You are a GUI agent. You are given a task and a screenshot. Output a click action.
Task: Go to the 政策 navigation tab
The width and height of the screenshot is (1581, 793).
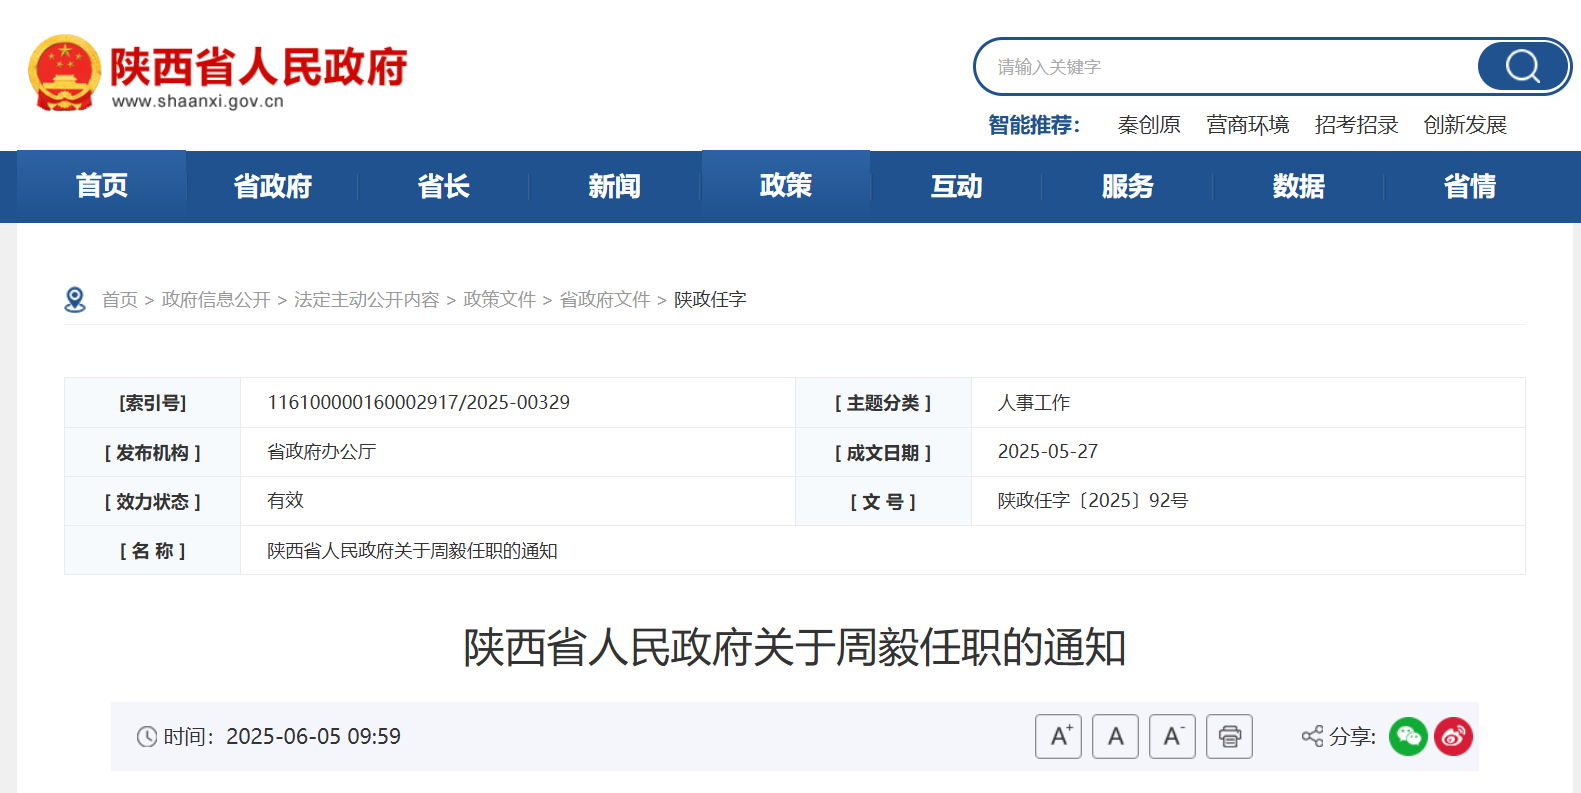pos(785,186)
